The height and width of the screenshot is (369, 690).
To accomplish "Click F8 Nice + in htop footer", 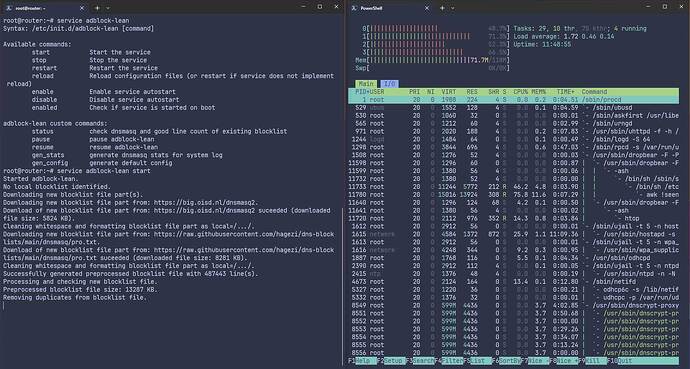I will [x=564, y=361].
